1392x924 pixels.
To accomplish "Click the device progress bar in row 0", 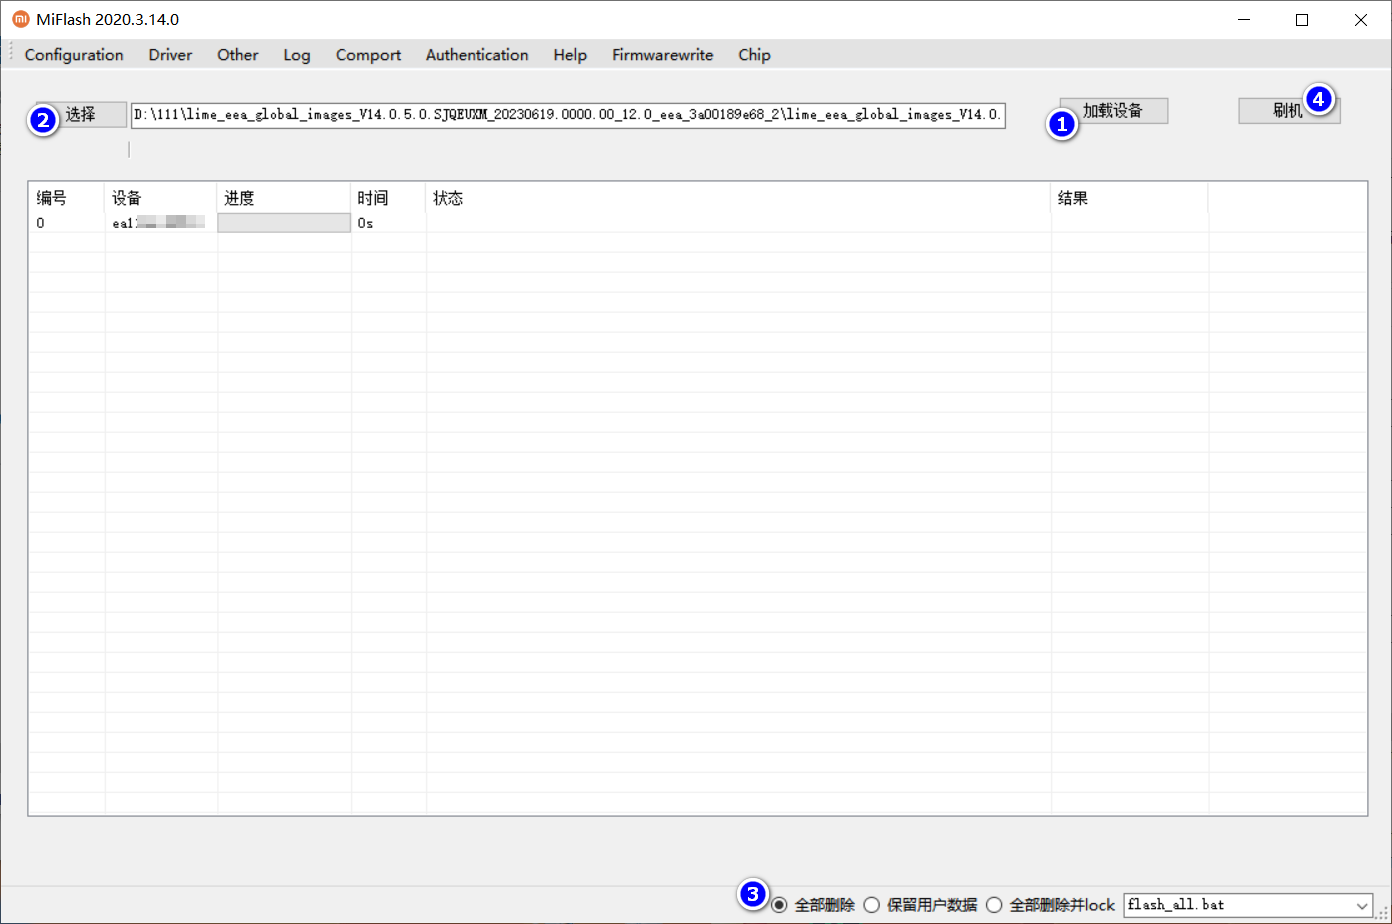I will 284,223.
